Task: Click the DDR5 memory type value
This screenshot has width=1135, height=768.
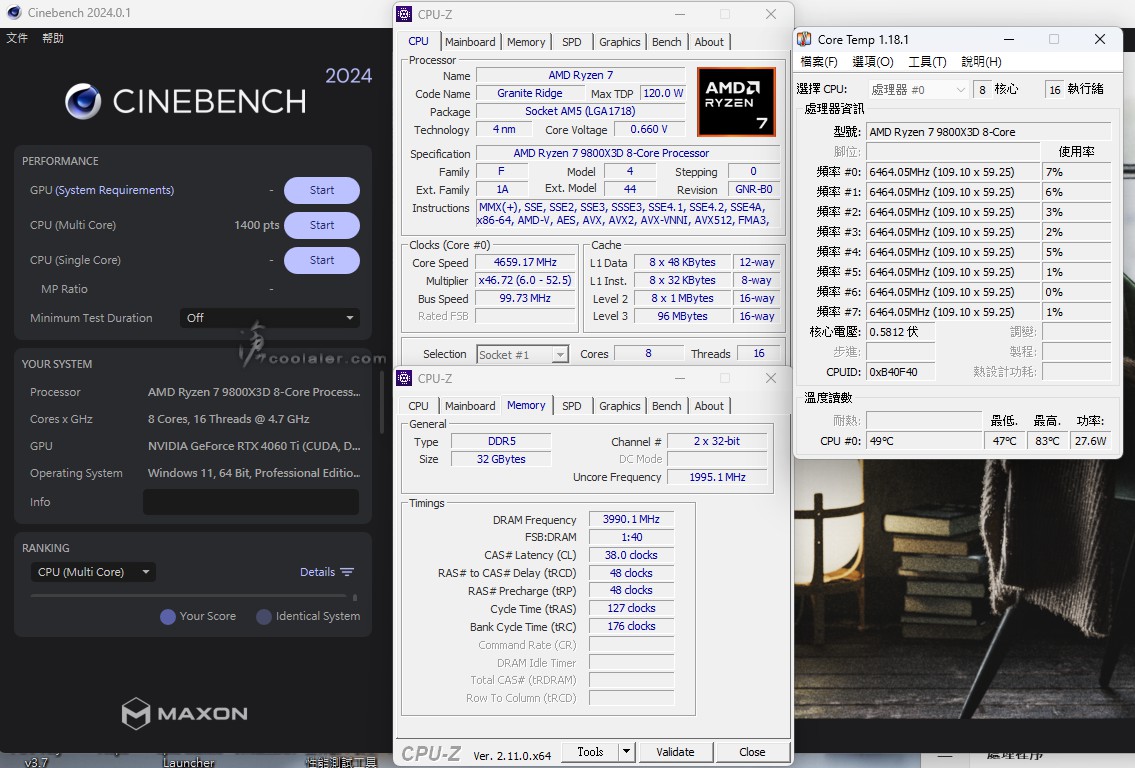Action: (501, 441)
